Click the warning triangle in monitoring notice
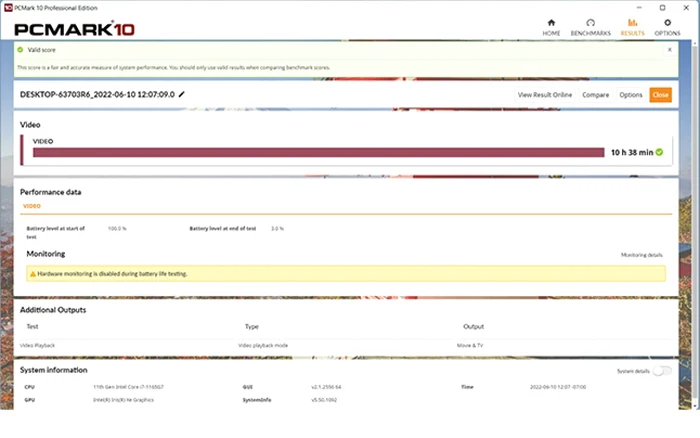 coord(33,274)
